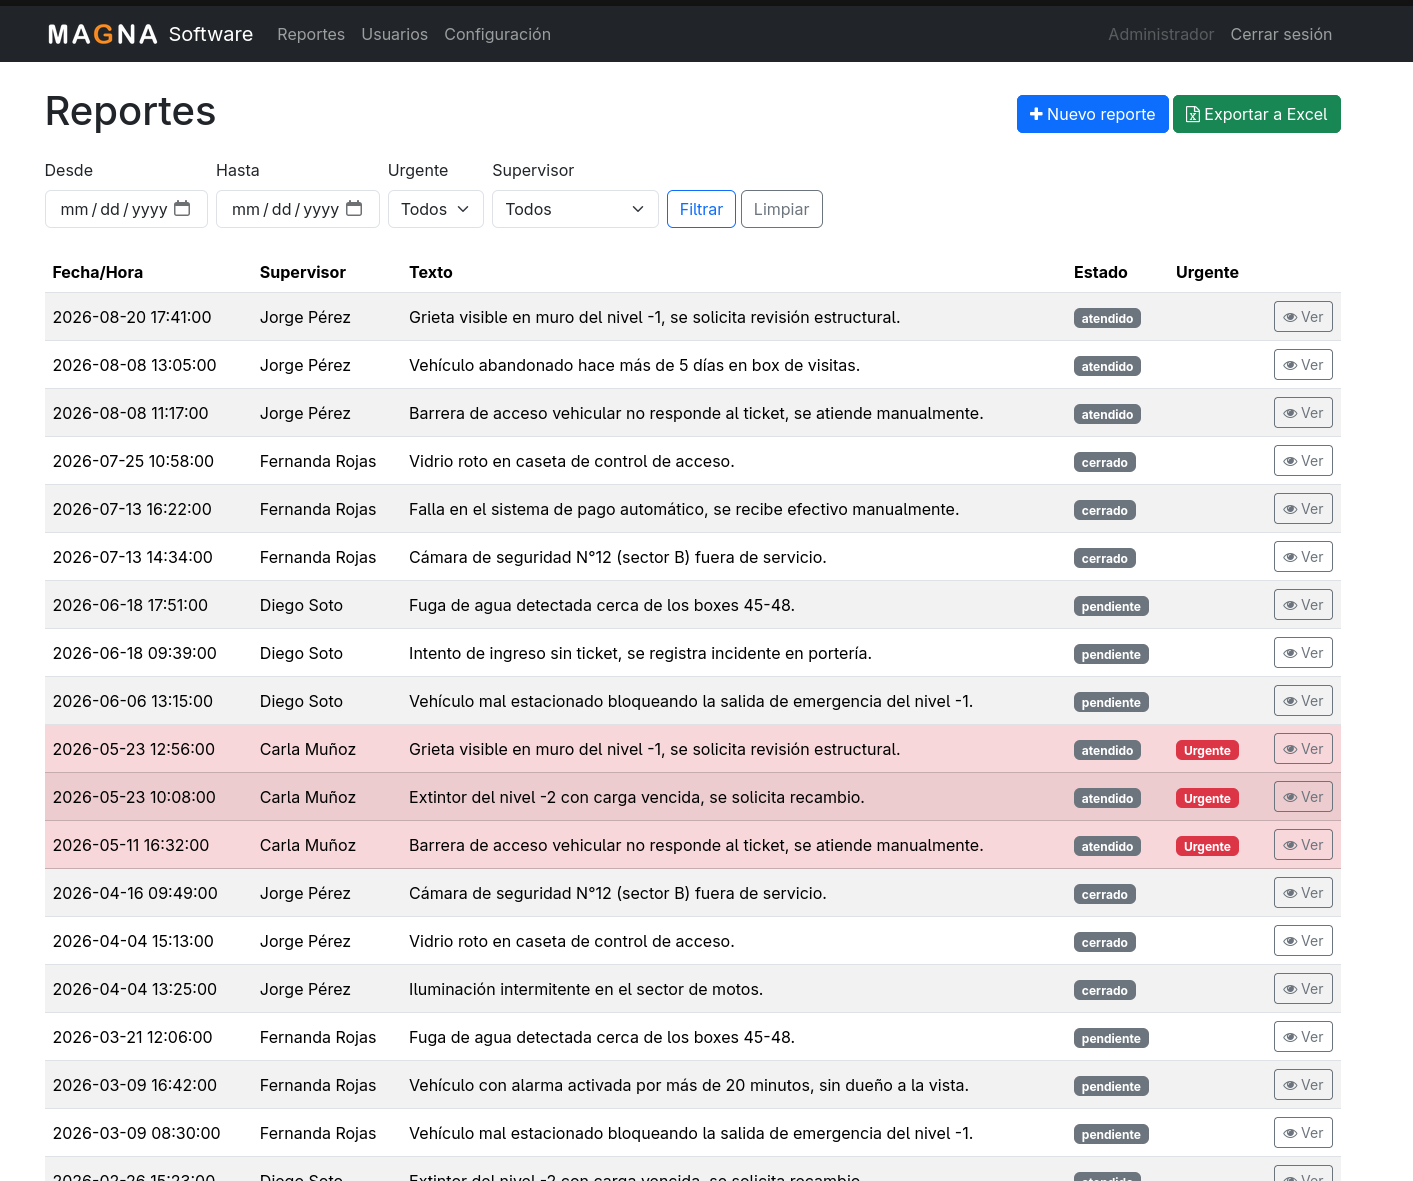The image size is (1413, 1181).
Task: Click the Urgente column header in table
Action: coord(1207,272)
